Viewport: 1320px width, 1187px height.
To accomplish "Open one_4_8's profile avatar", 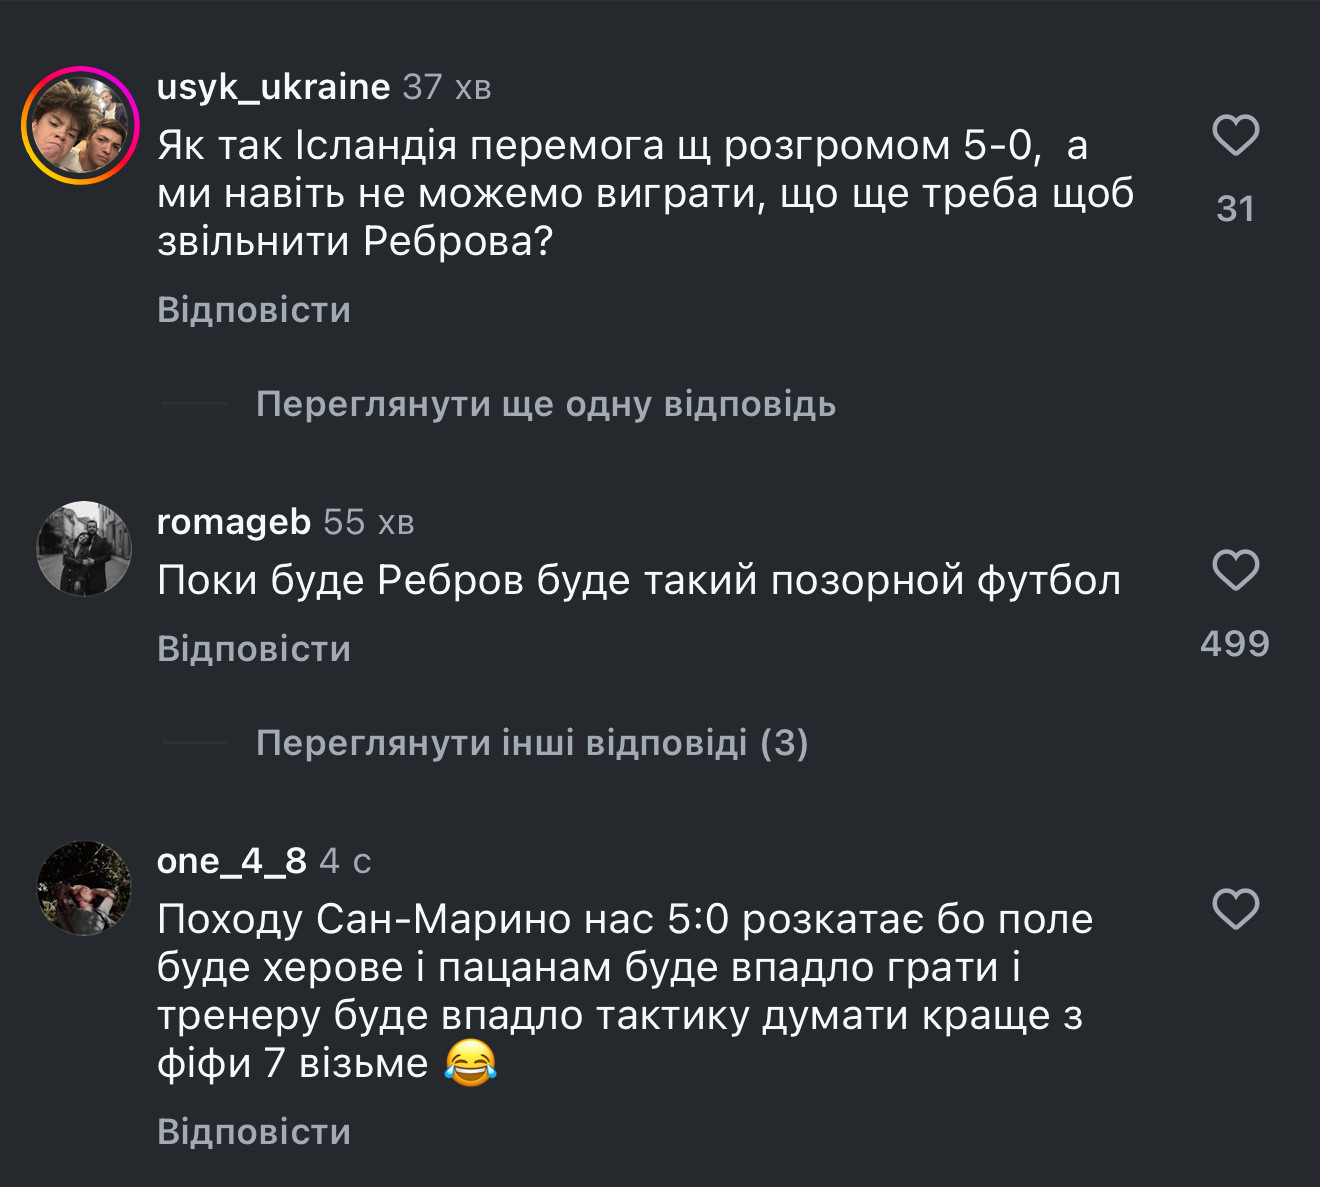I will (x=84, y=888).
